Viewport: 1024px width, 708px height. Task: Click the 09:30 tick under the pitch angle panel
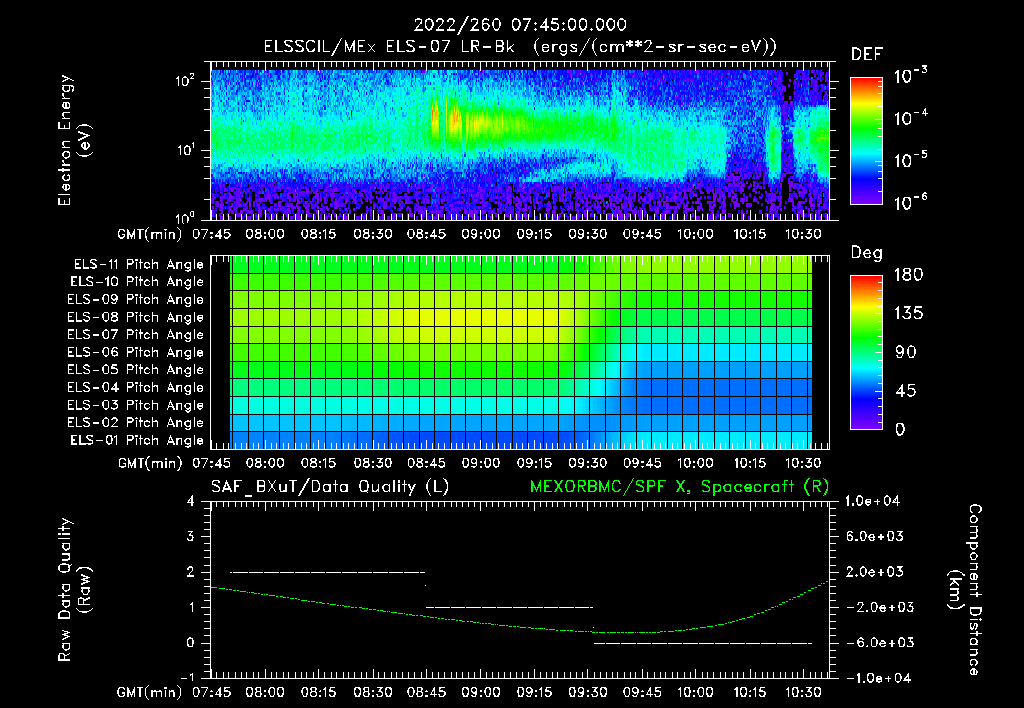(x=588, y=463)
